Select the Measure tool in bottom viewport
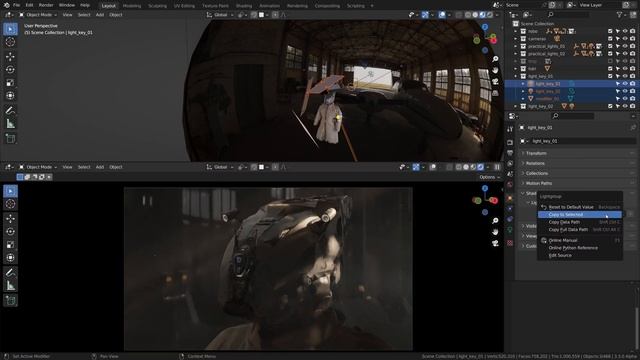Viewport: 640px width, 360px height. 10,286
